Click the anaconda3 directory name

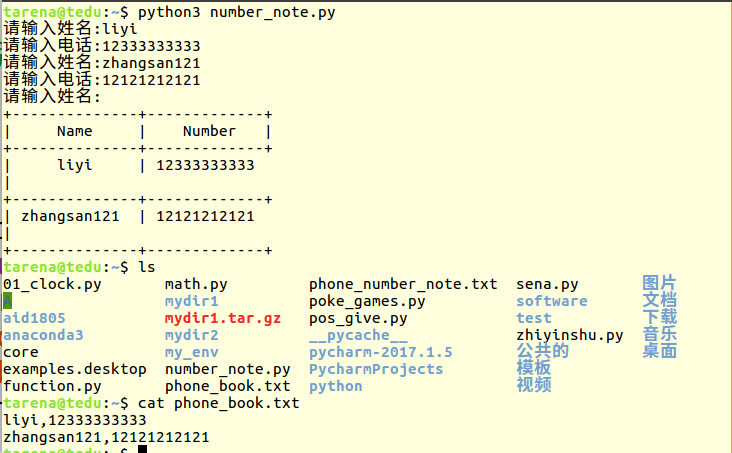coord(43,335)
